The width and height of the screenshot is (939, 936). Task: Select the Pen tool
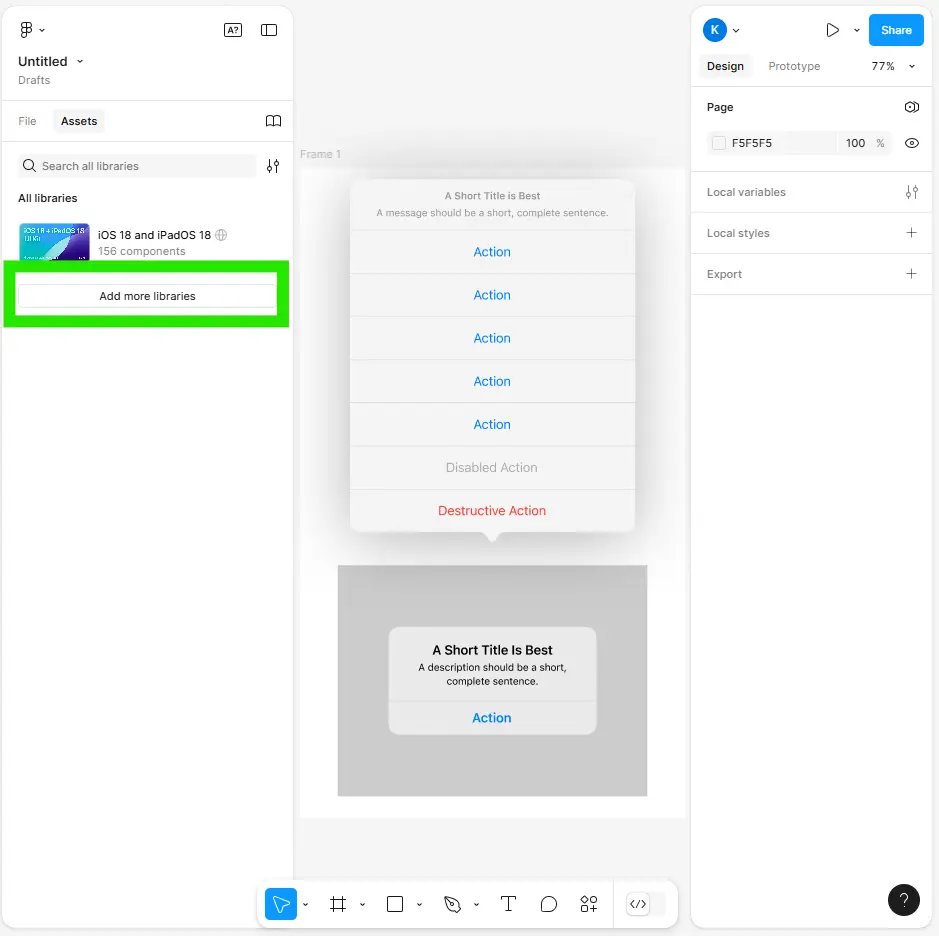(x=452, y=904)
